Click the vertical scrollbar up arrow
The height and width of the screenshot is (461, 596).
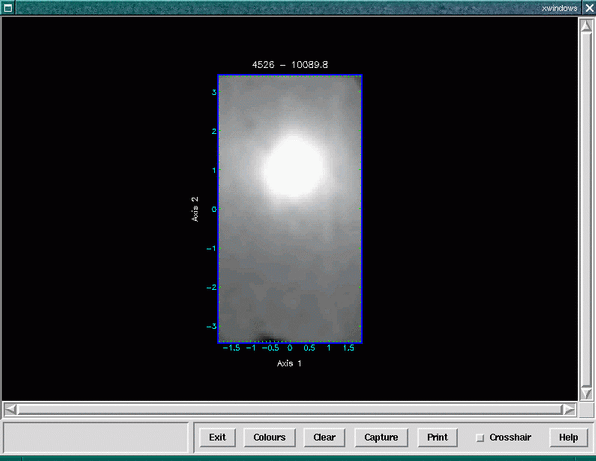[586, 25]
